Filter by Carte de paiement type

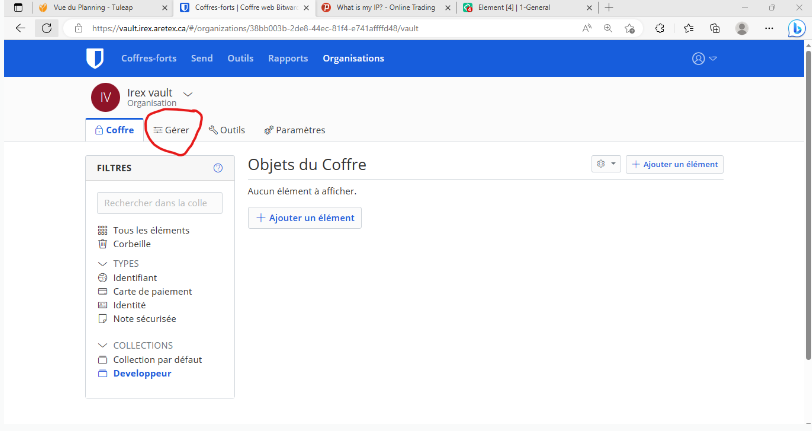(x=145, y=292)
